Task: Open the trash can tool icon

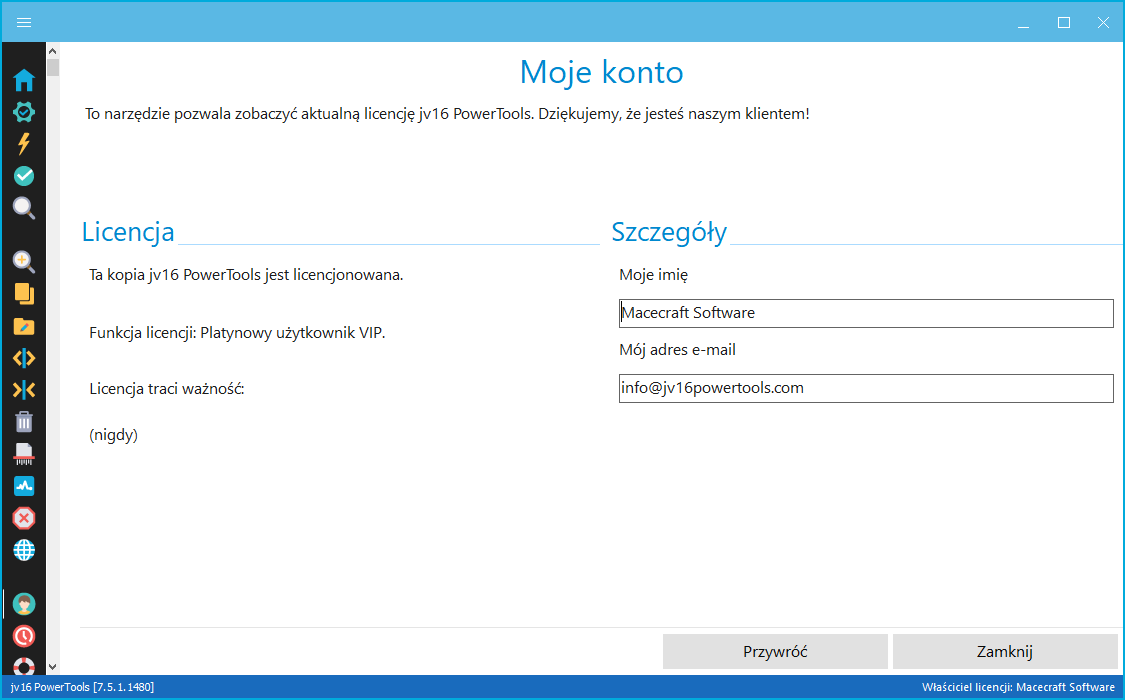Action: [x=24, y=422]
